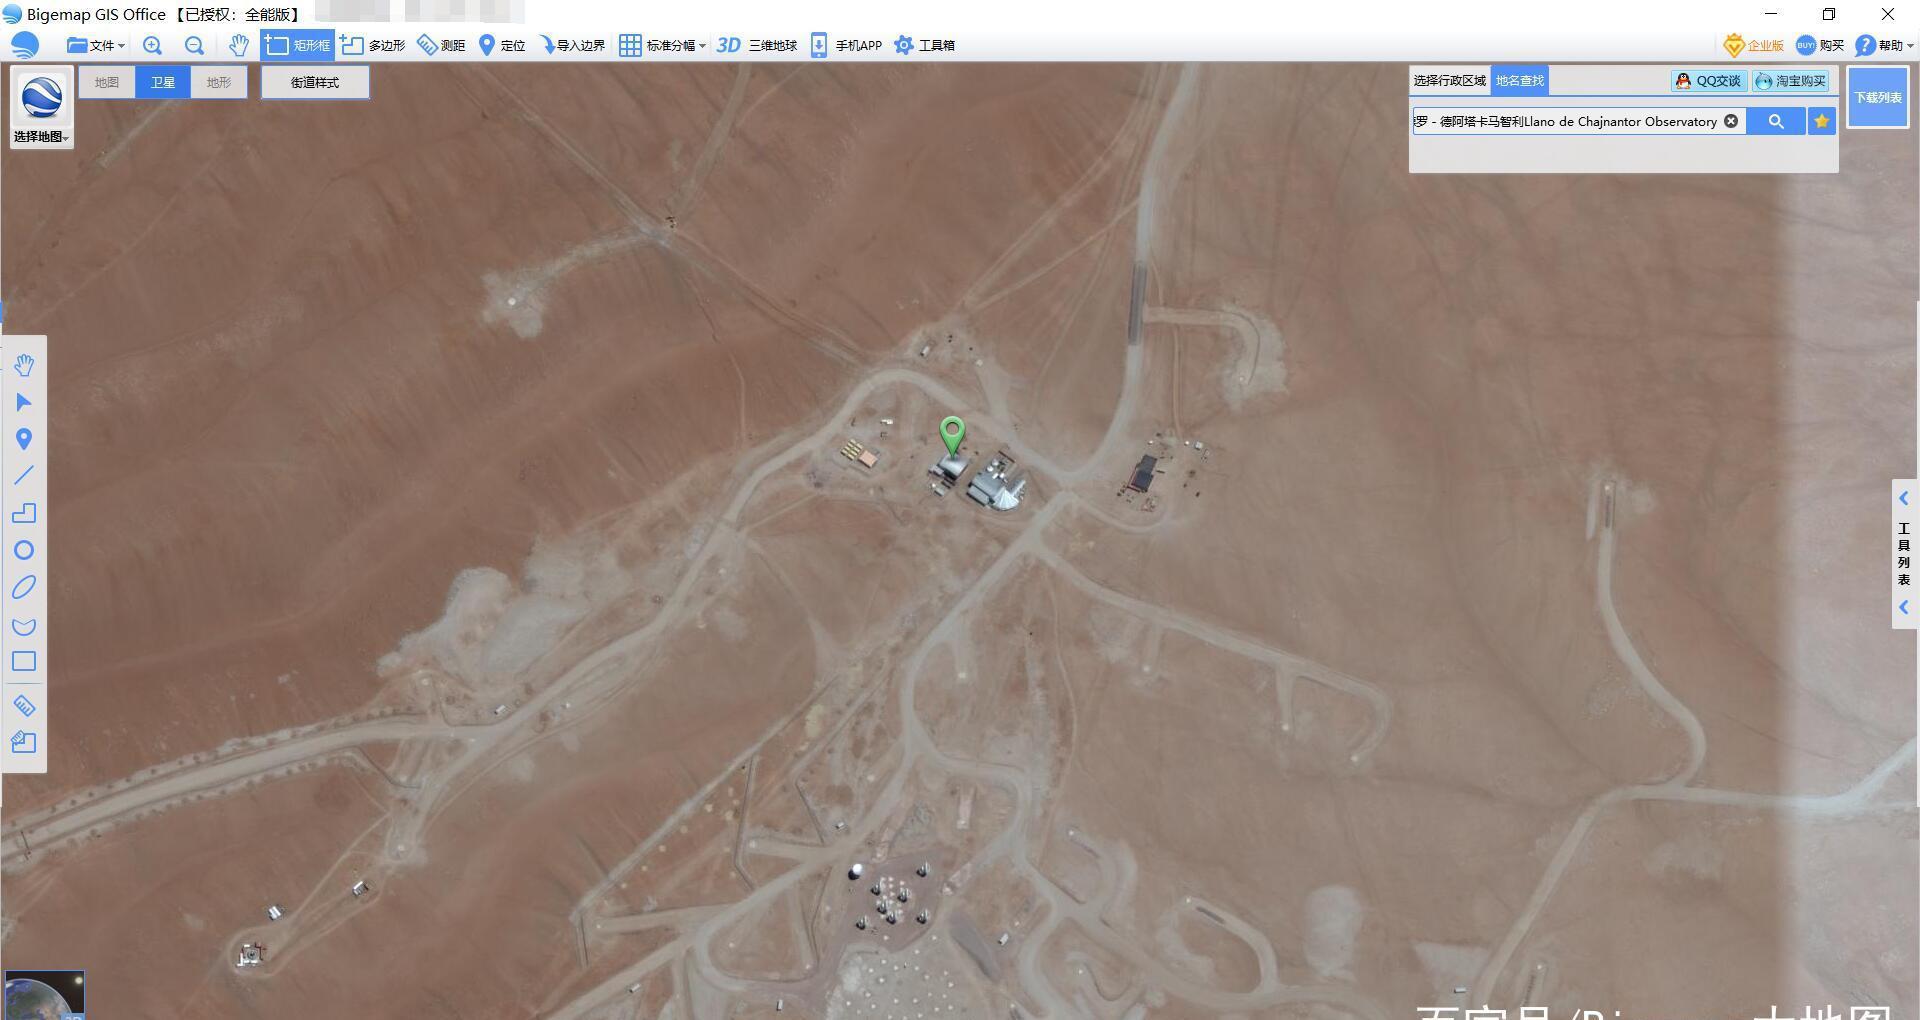Expand the 选择地图 map source dropdown
This screenshot has height=1020, width=1920.
pyautogui.click(x=41, y=137)
